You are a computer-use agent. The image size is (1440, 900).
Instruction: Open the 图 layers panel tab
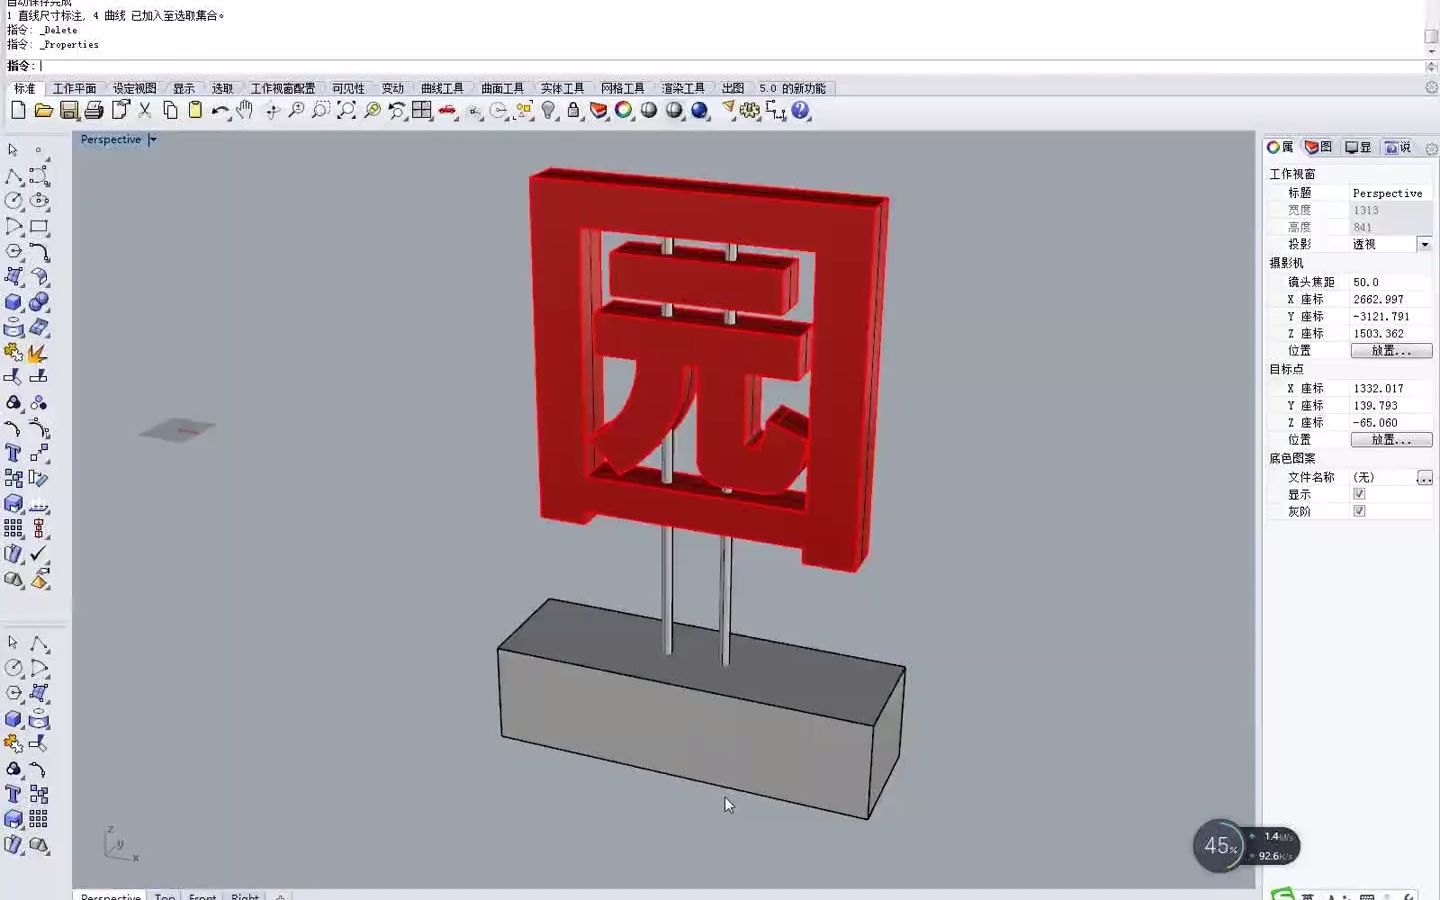coord(1319,147)
